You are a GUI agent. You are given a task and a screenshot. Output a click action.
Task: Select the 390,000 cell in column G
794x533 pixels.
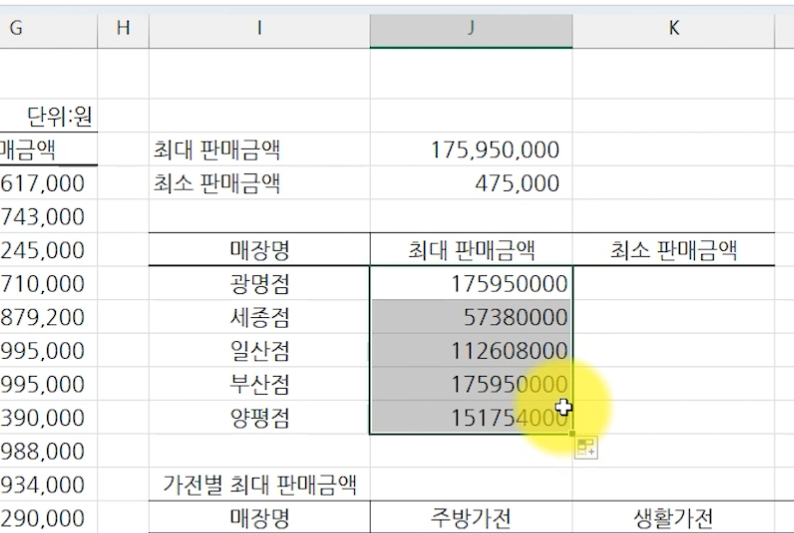(49, 418)
